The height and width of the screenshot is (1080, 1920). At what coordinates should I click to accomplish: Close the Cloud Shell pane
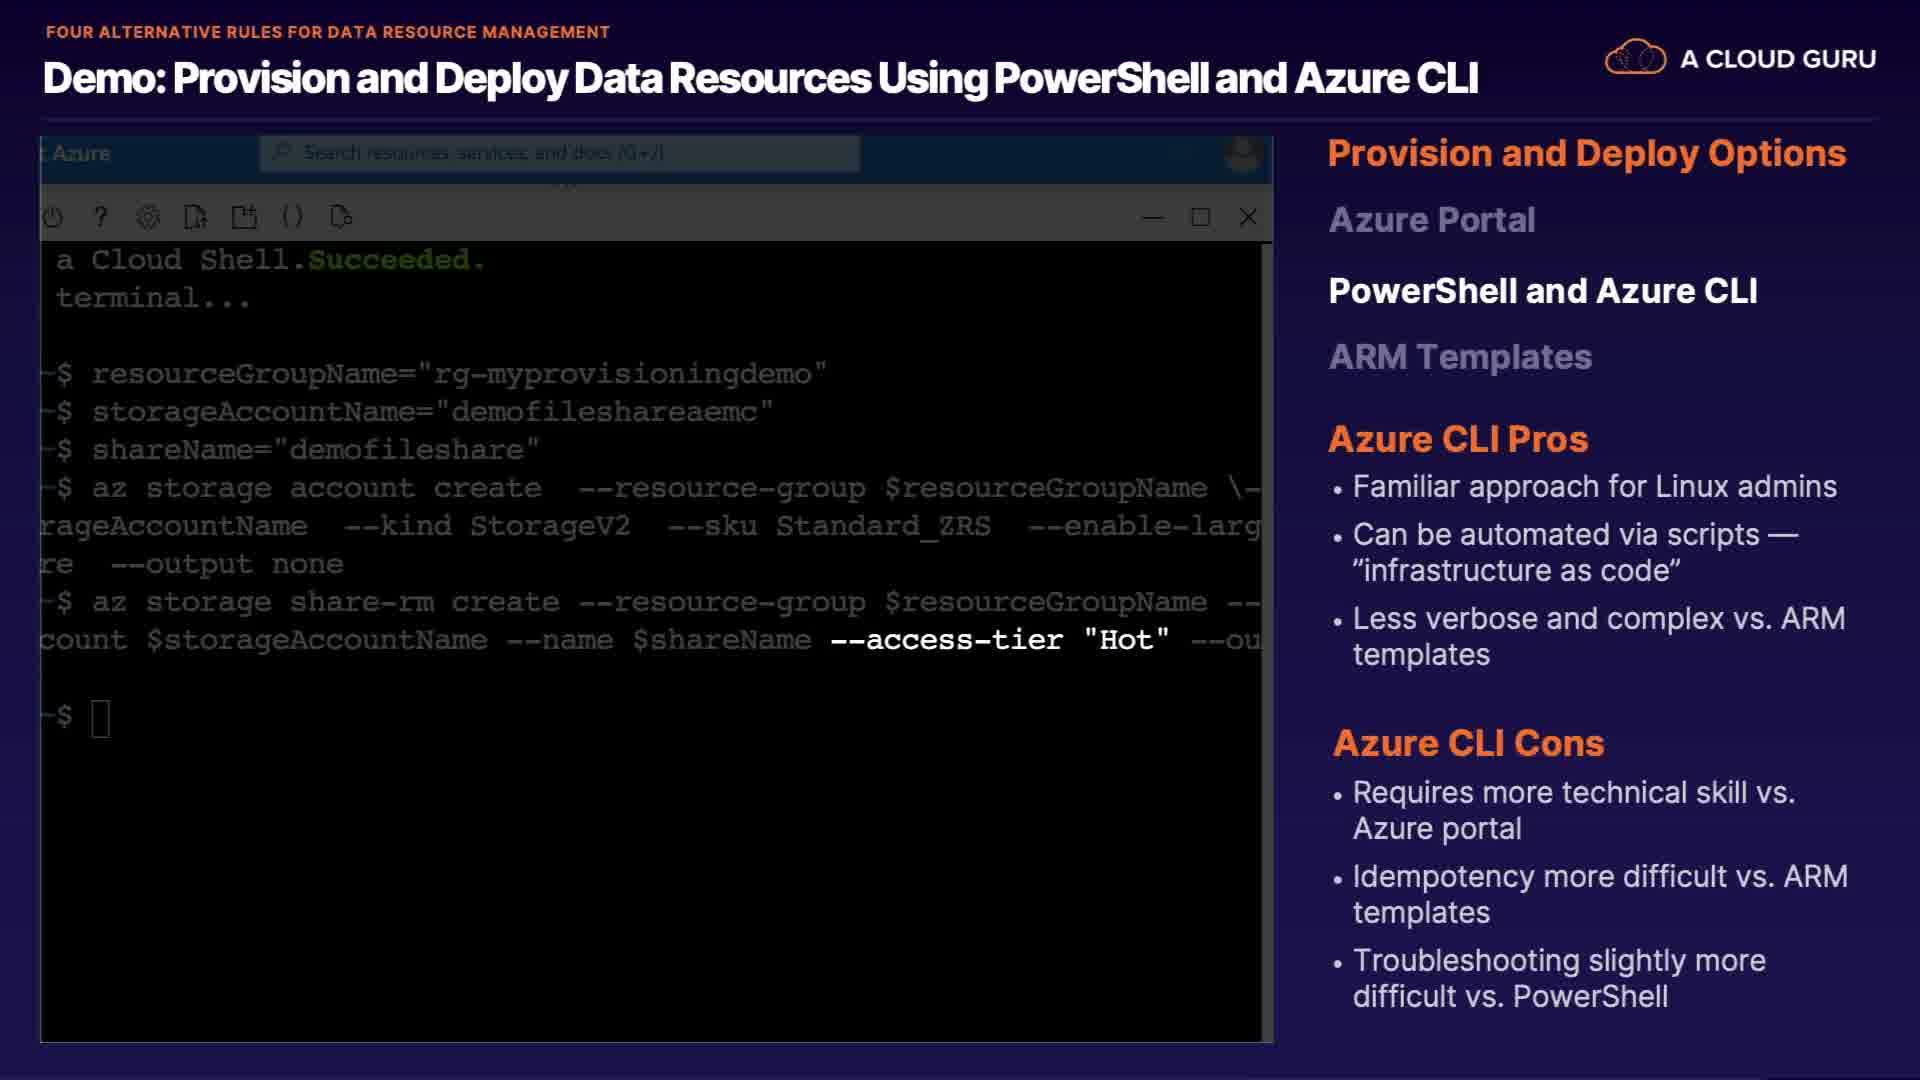[1248, 217]
